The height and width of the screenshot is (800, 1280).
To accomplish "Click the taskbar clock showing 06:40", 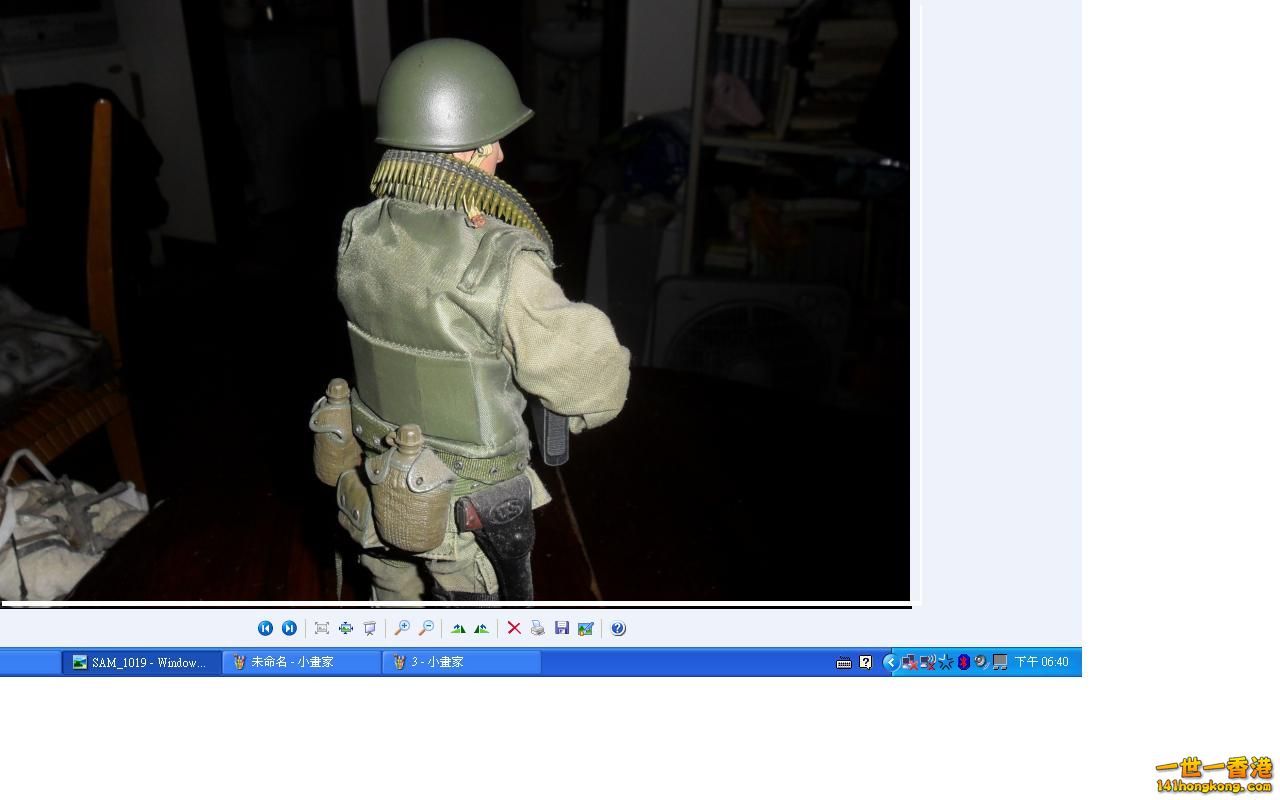I will (x=1041, y=662).
